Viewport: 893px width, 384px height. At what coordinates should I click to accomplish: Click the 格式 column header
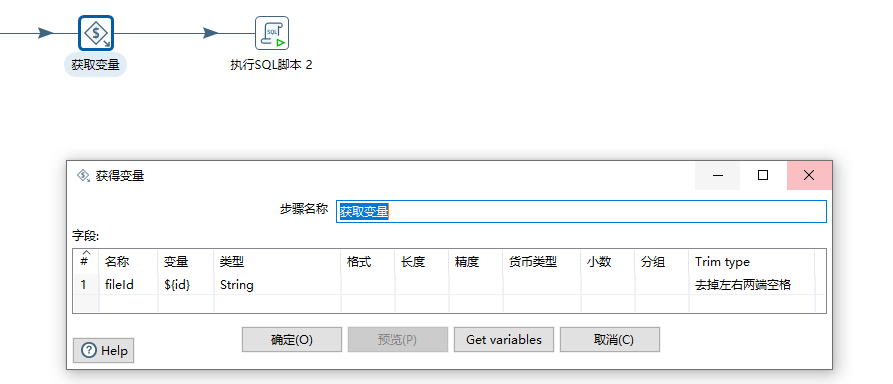[x=367, y=262]
